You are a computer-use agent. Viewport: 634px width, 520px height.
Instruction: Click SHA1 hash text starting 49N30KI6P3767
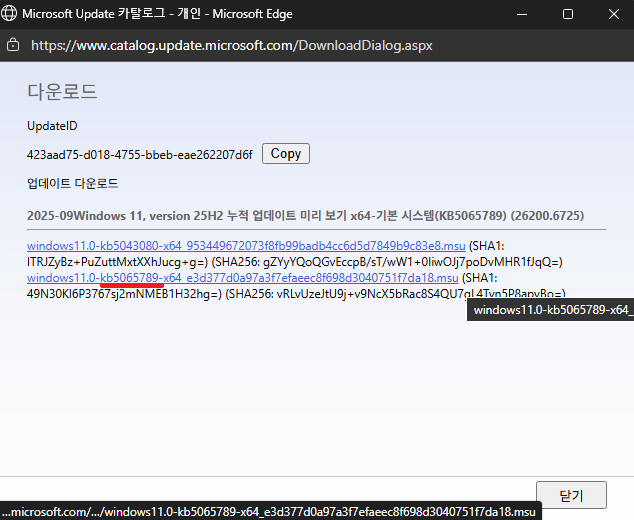[x=124, y=294]
